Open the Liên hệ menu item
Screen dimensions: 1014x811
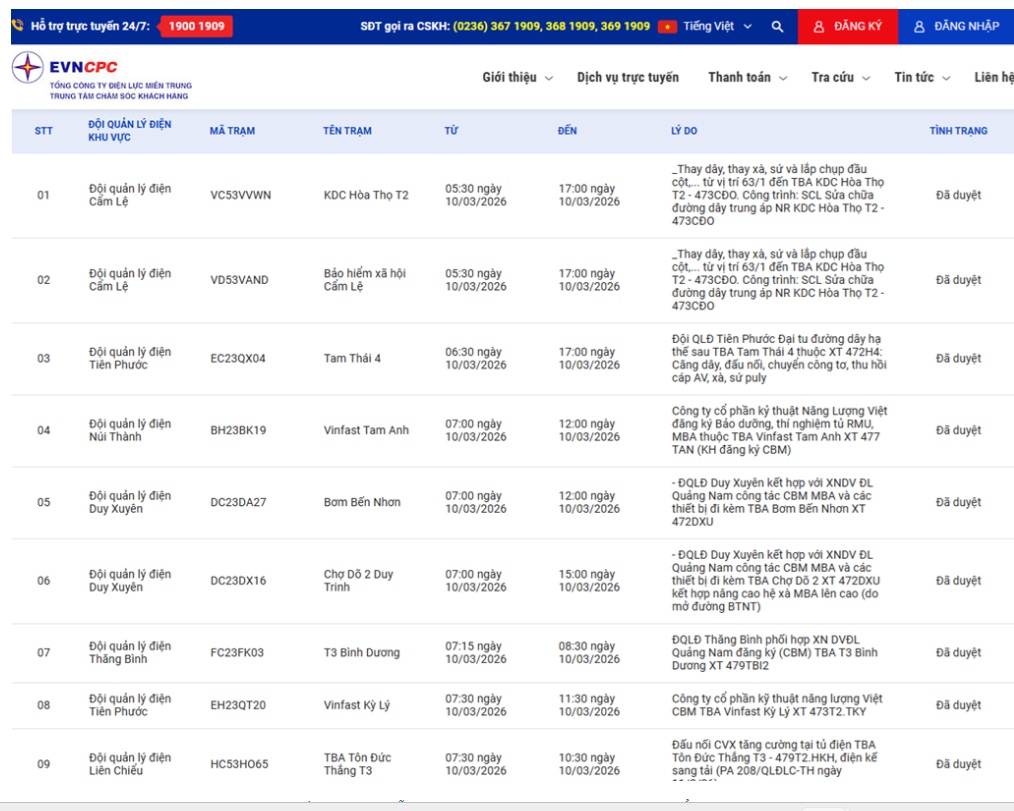pos(993,78)
